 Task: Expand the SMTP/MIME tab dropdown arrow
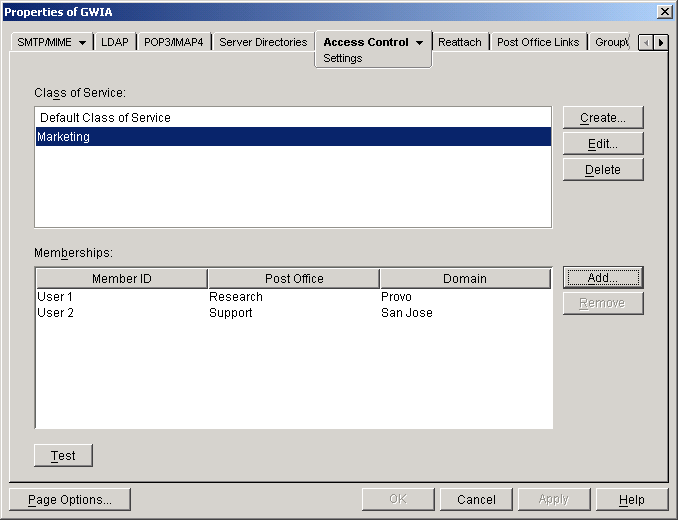tap(83, 43)
